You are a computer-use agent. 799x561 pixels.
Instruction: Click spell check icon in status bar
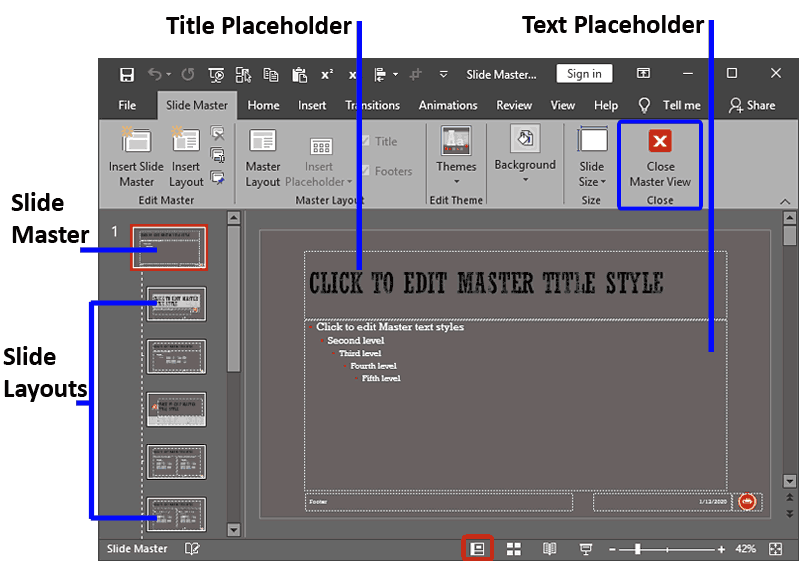point(192,548)
